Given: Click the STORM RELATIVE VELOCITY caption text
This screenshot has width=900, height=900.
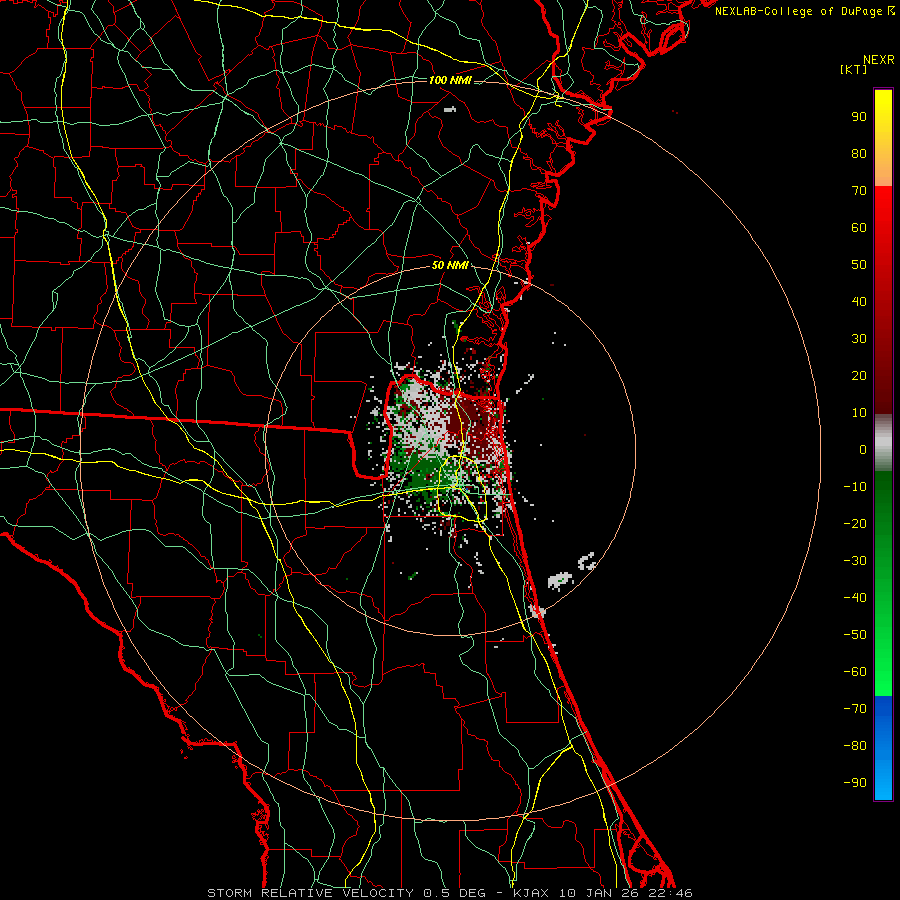Looking at the screenshot, I should tap(310, 893).
